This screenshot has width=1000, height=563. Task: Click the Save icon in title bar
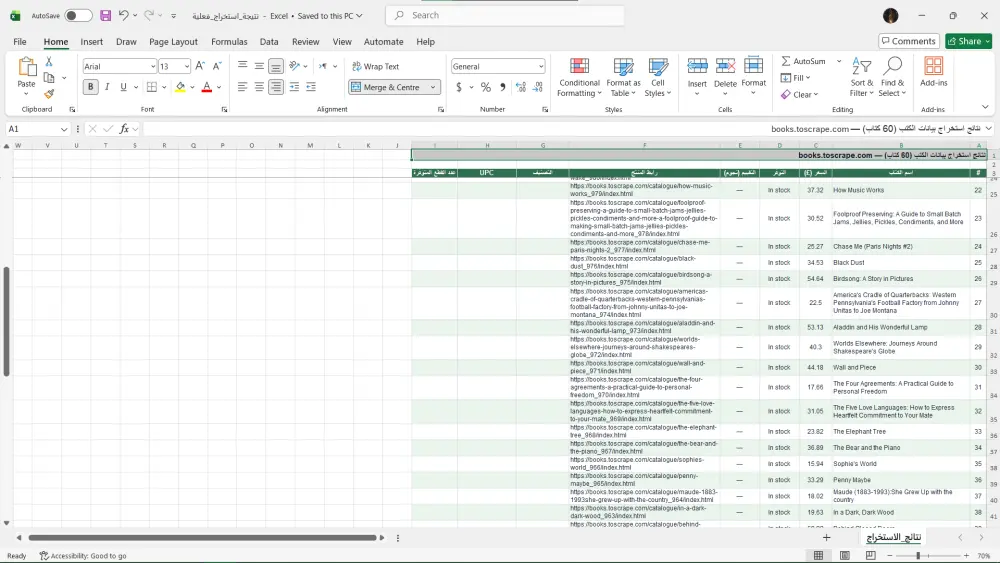[106, 15]
